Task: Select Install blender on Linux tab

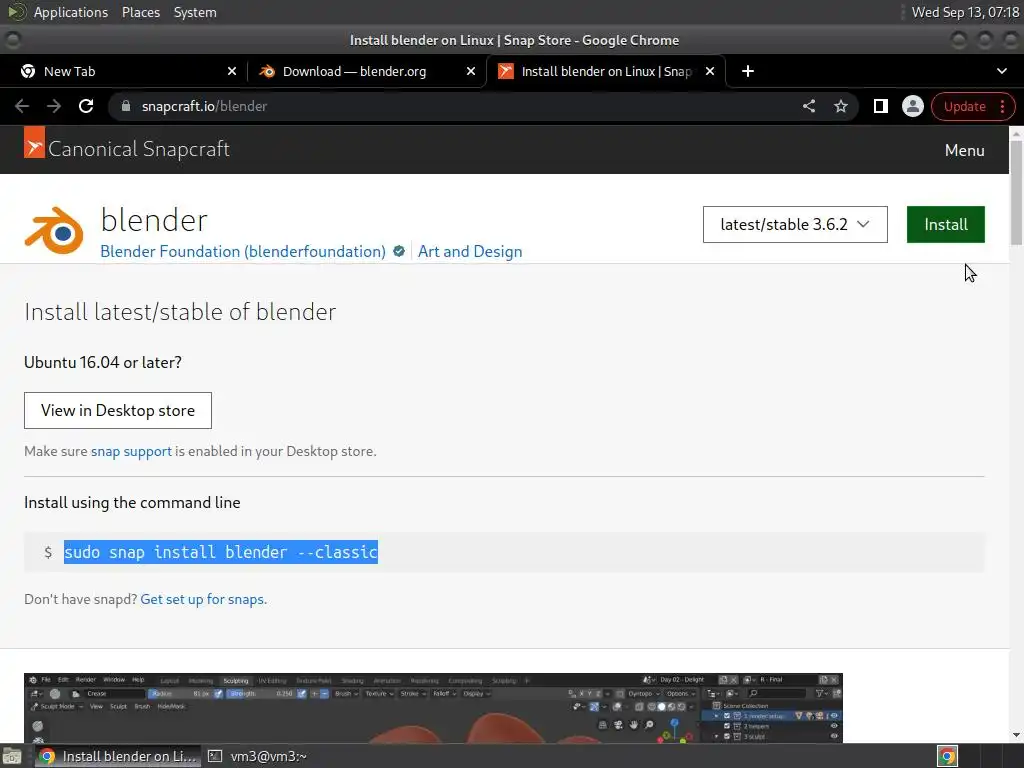Action: [x=604, y=71]
